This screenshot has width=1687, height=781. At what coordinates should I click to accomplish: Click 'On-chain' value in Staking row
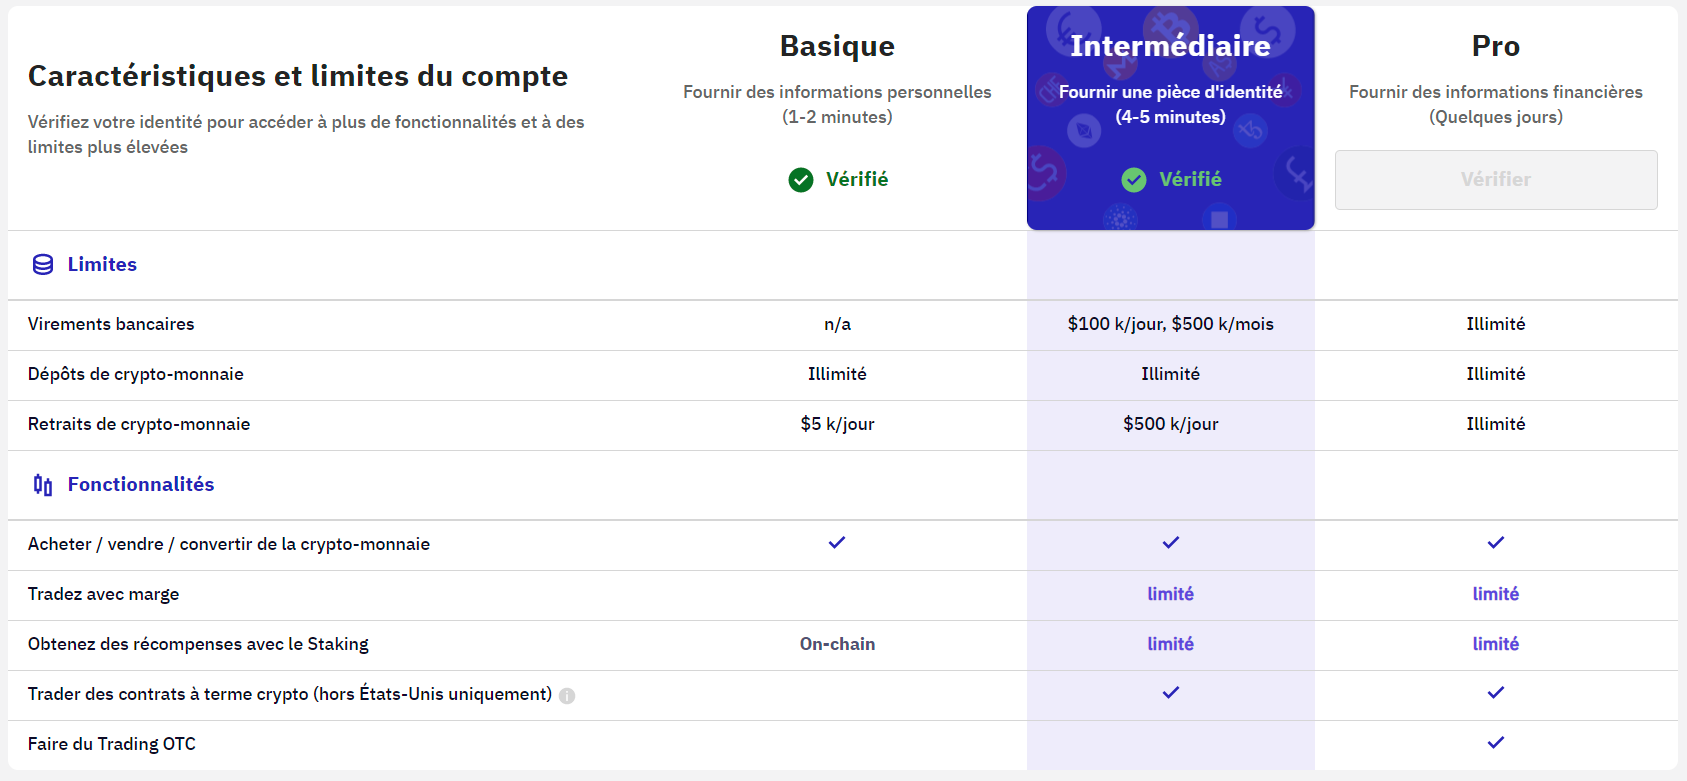pyautogui.click(x=837, y=644)
